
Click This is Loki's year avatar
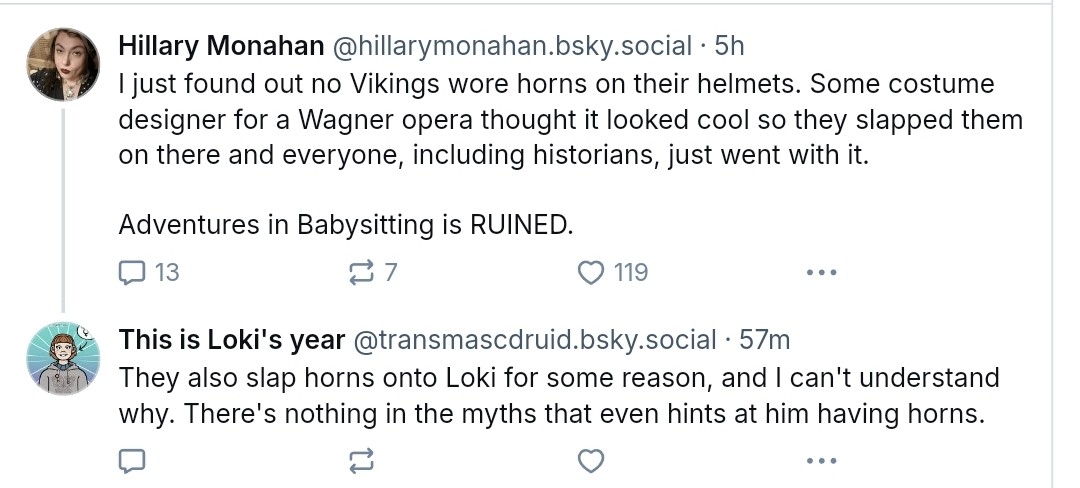pos(63,358)
